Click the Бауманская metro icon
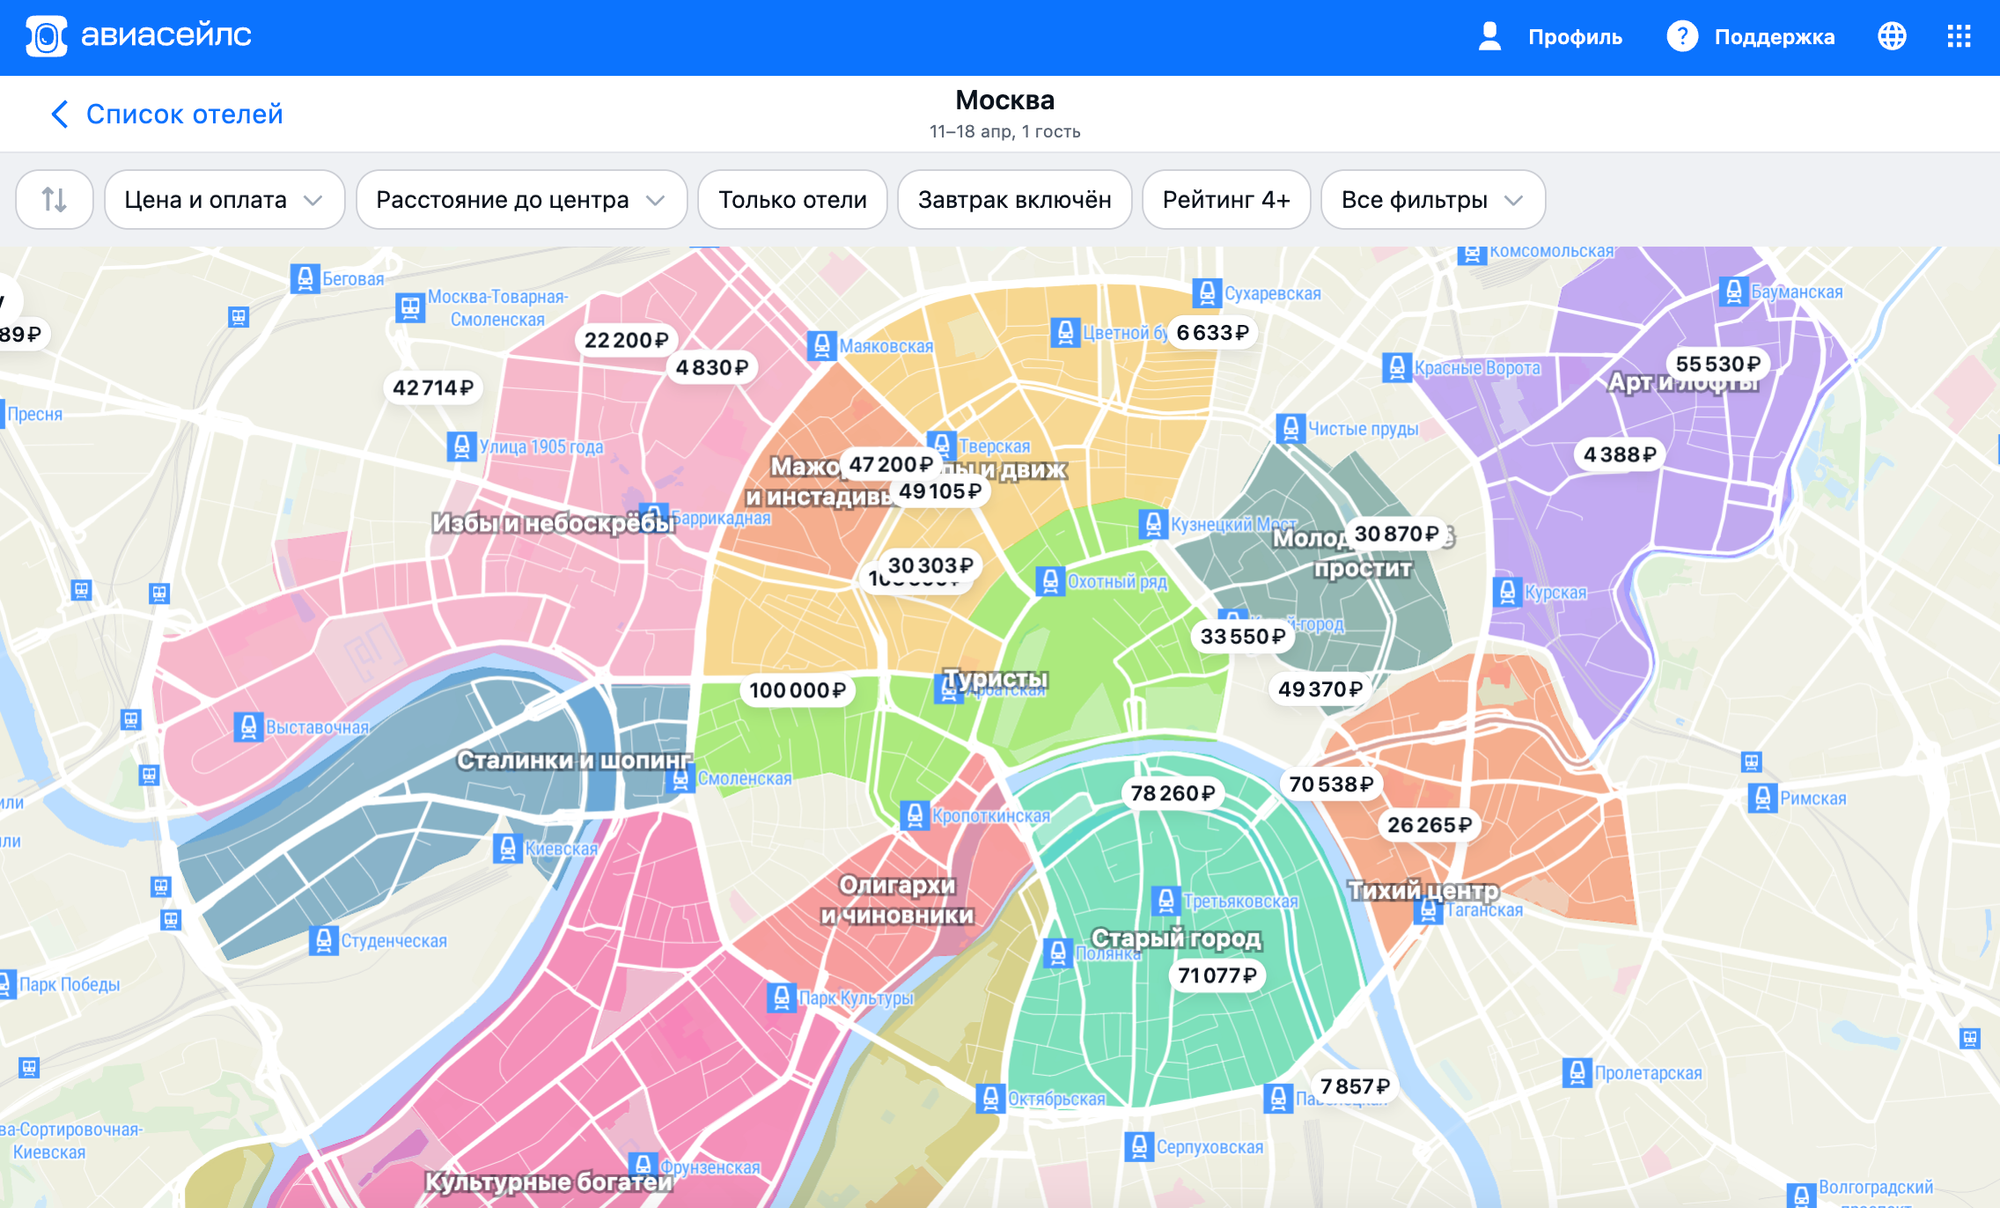2000x1208 pixels. tap(1733, 292)
